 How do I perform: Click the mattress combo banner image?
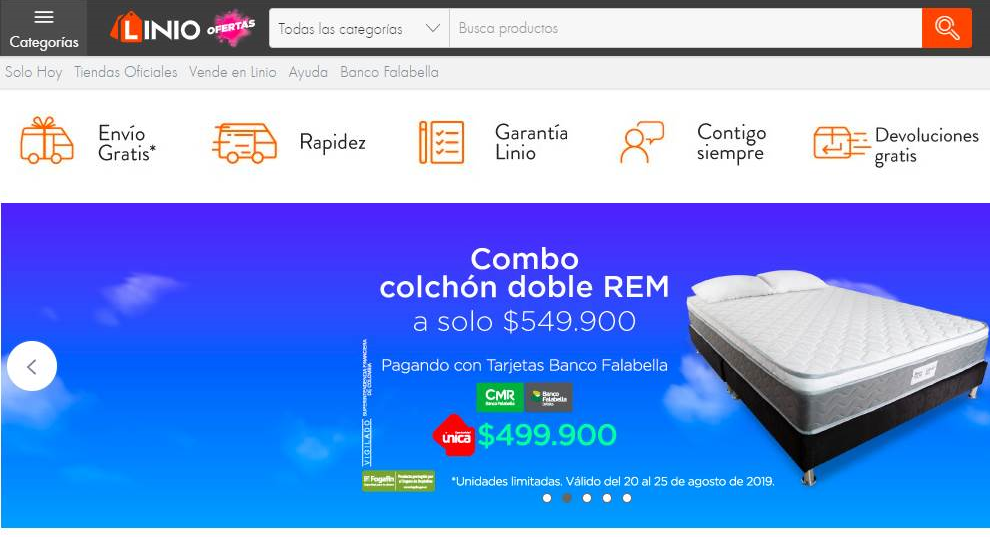coord(495,365)
